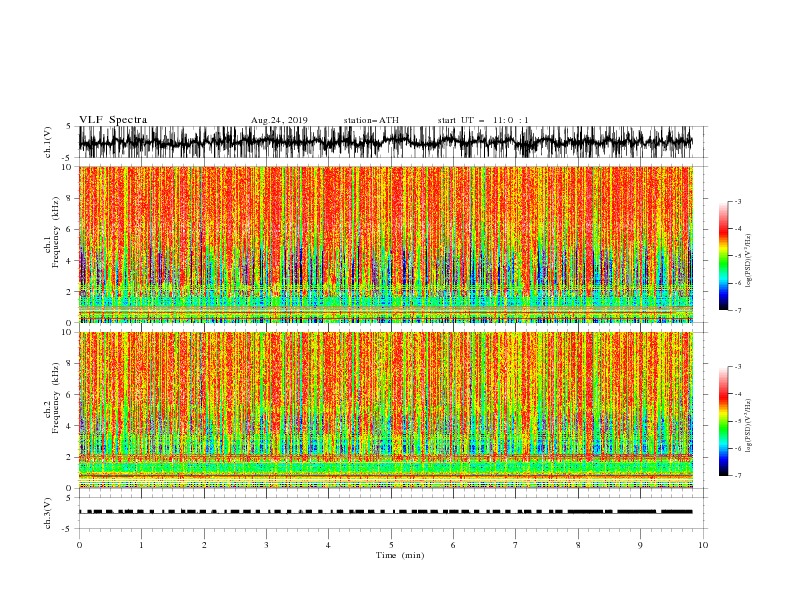
Task: Click the 'VLF Spectra' title text
Action: (x=113, y=120)
